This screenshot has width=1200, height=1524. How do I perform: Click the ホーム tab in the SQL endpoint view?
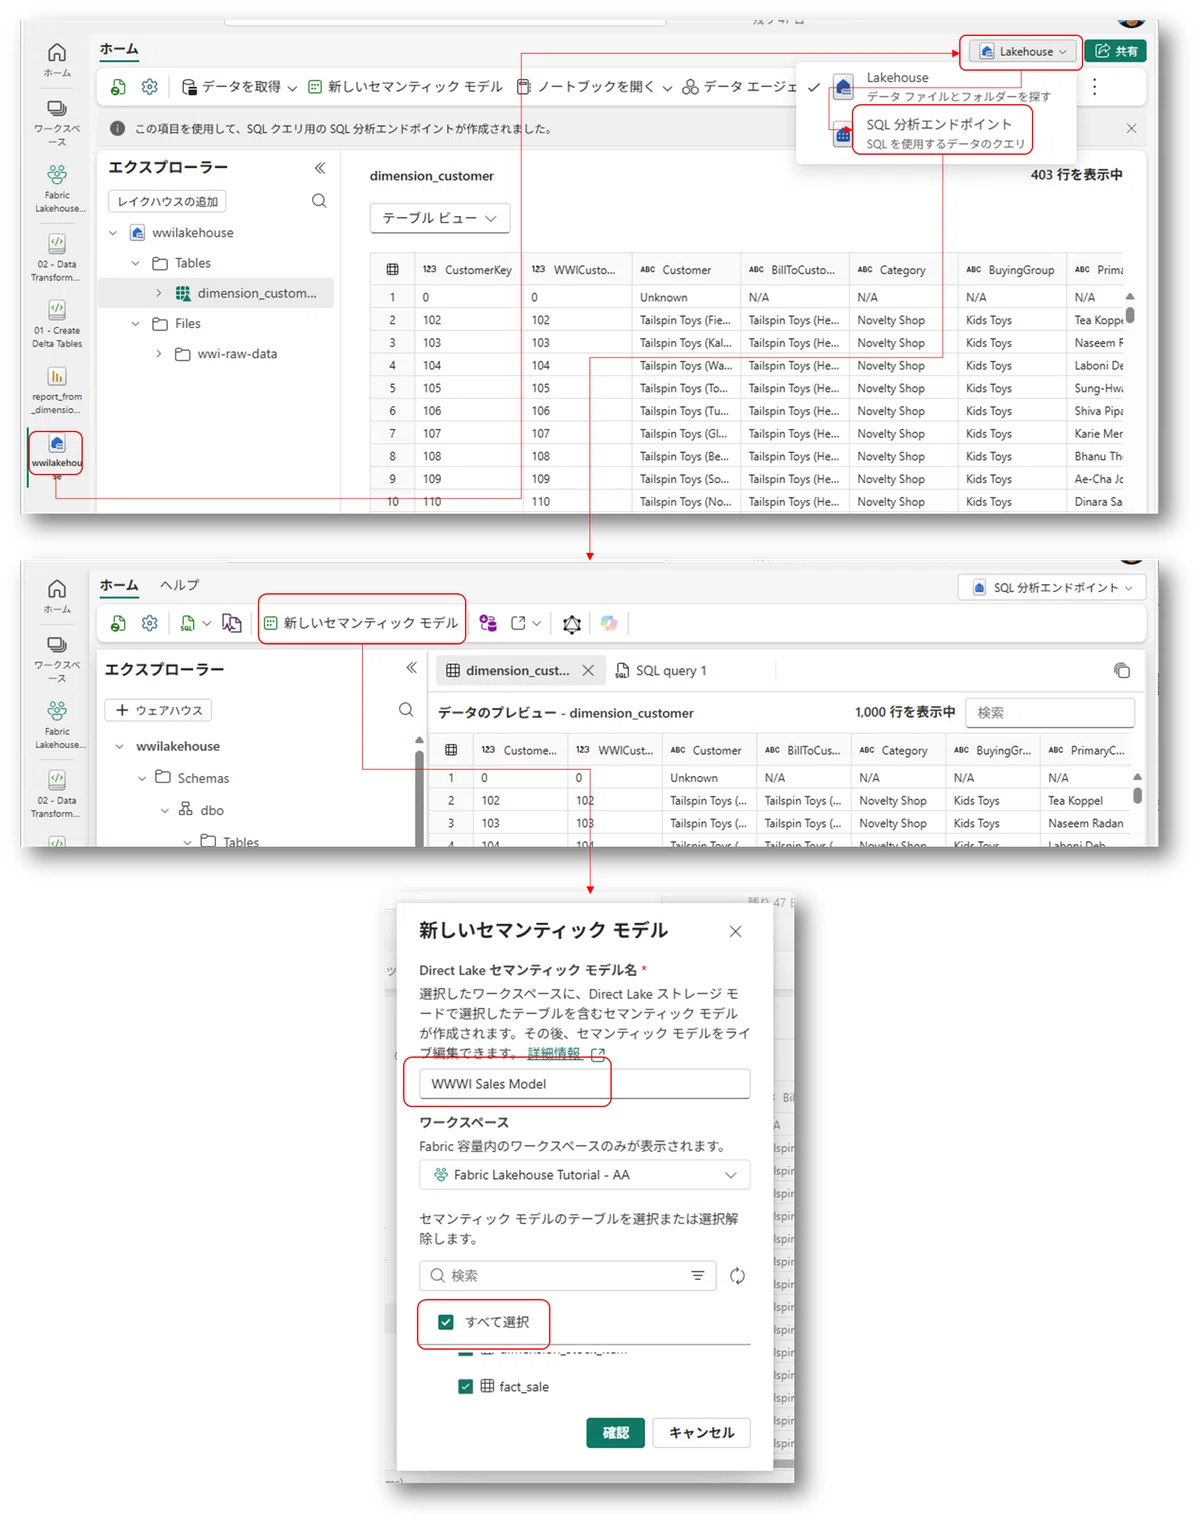[x=119, y=585]
